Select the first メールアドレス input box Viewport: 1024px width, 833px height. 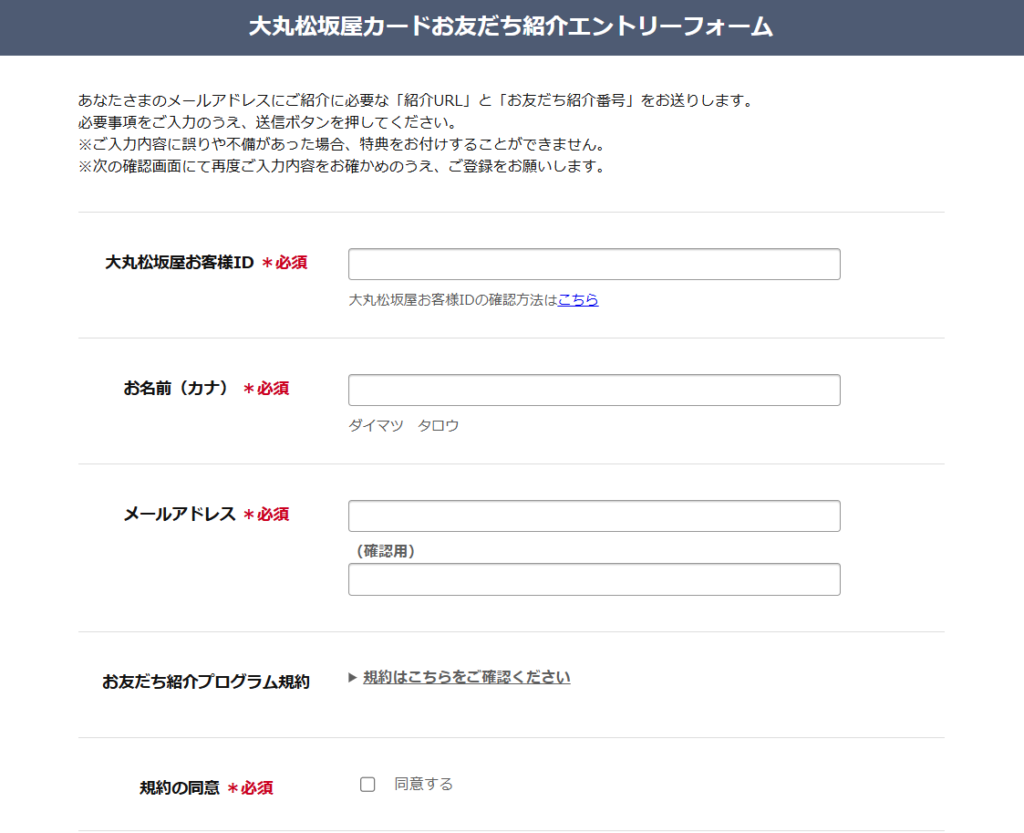[x=594, y=516]
